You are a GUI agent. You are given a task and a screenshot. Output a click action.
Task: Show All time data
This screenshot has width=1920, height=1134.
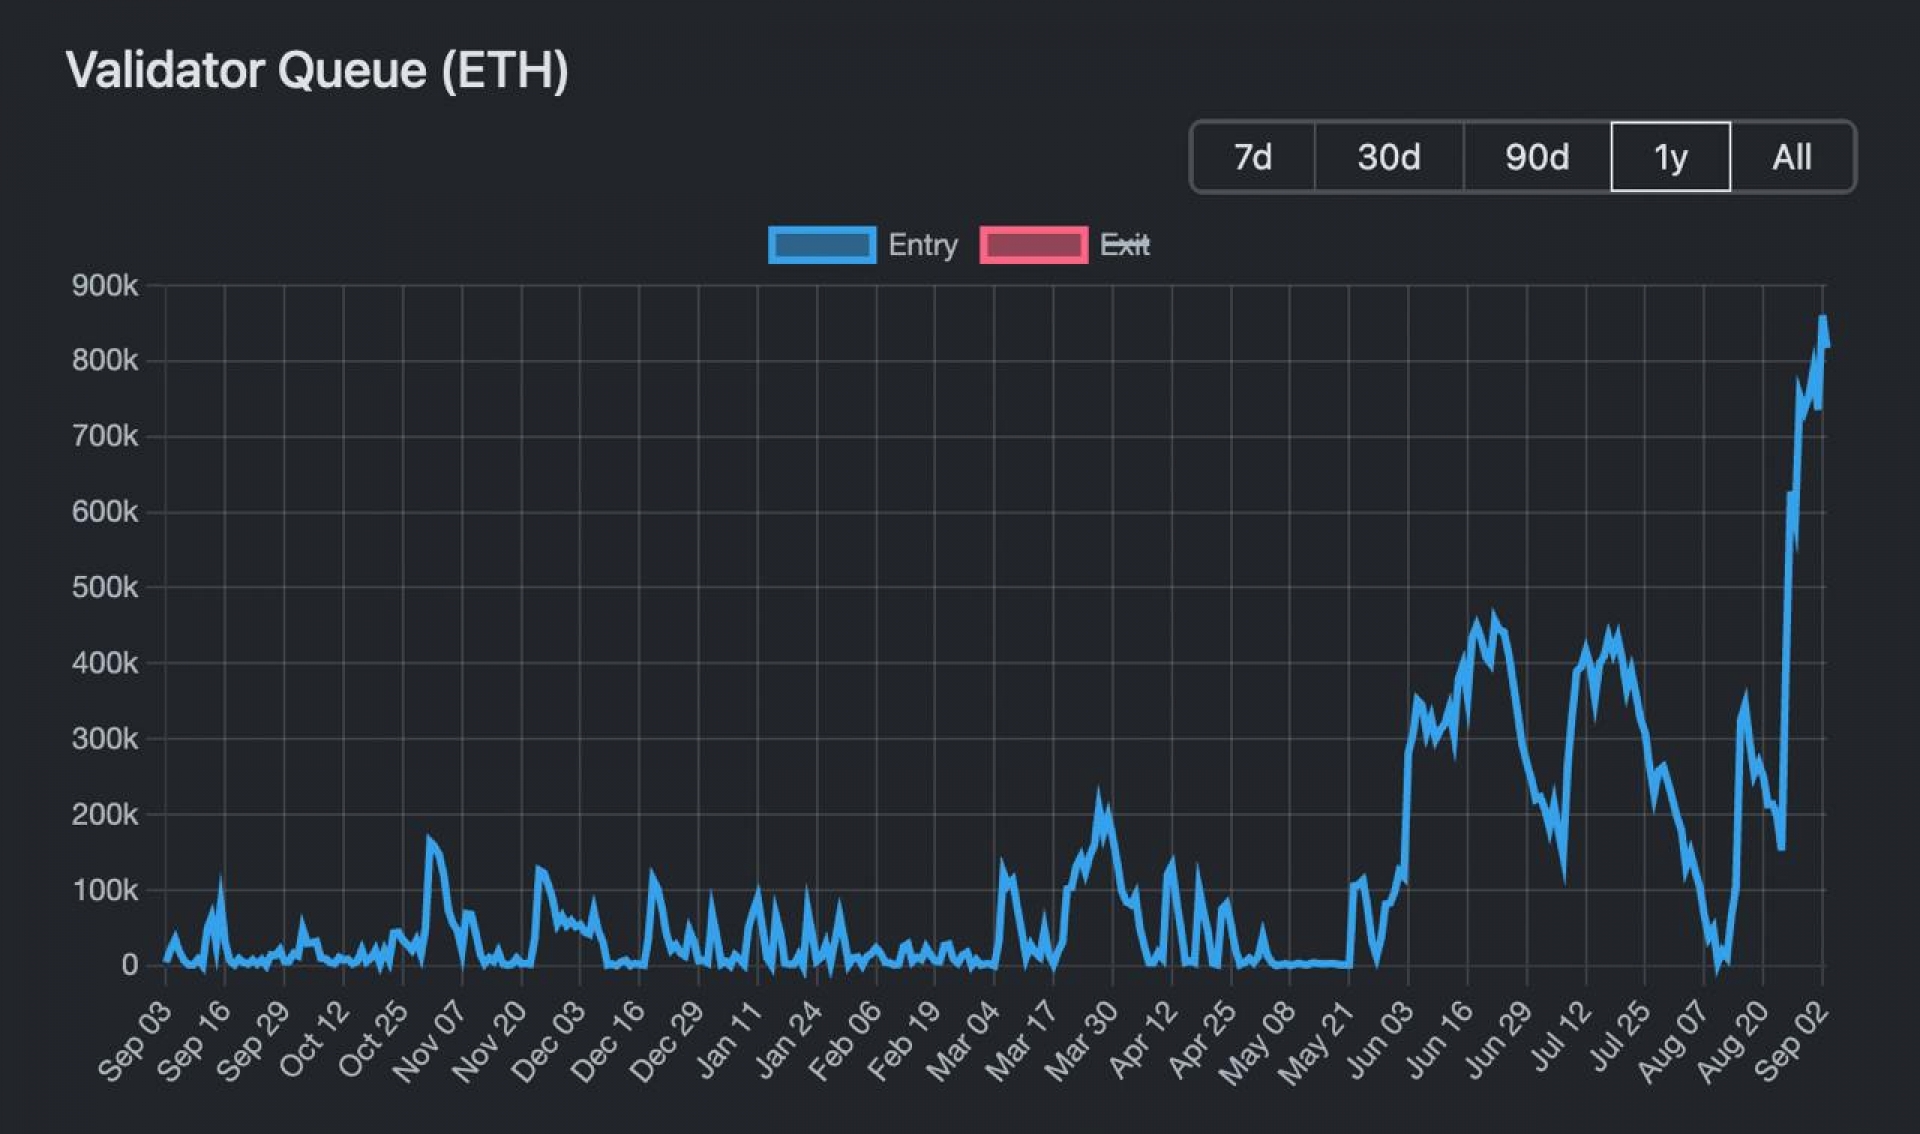1792,157
